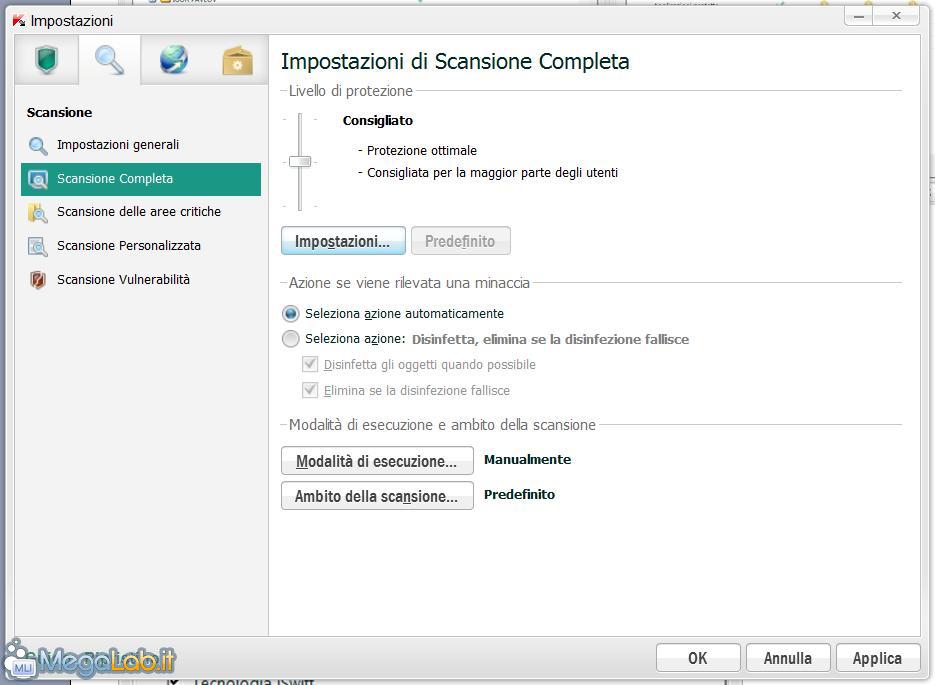Open 'Ambito della scansione...' dialog
935x685 pixels.
[x=377, y=496]
